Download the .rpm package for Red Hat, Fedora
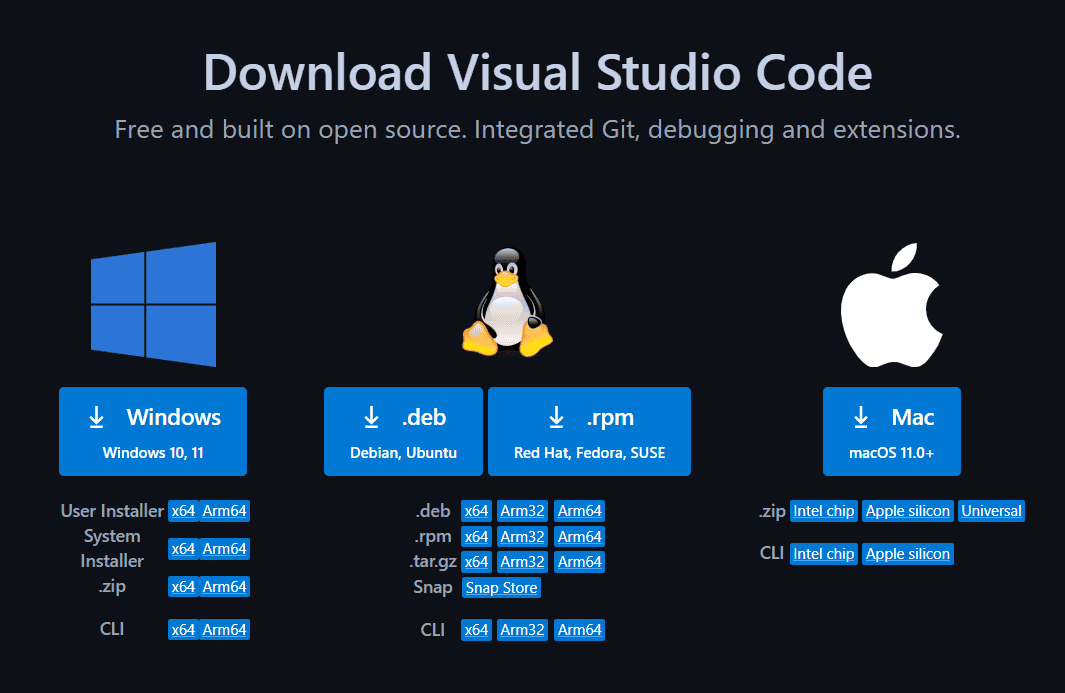The height and width of the screenshot is (693, 1065). click(x=589, y=431)
